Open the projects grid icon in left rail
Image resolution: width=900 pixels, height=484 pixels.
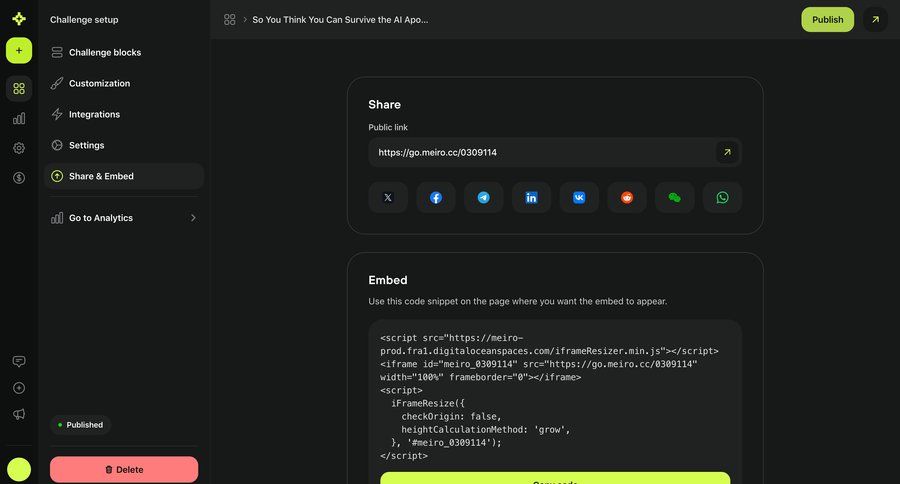tap(19, 88)
